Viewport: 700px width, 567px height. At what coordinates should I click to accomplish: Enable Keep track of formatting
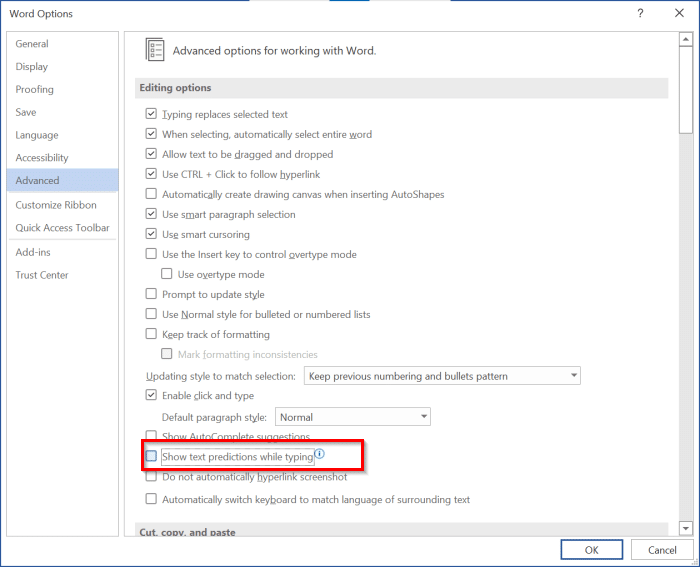click(151, 334)
